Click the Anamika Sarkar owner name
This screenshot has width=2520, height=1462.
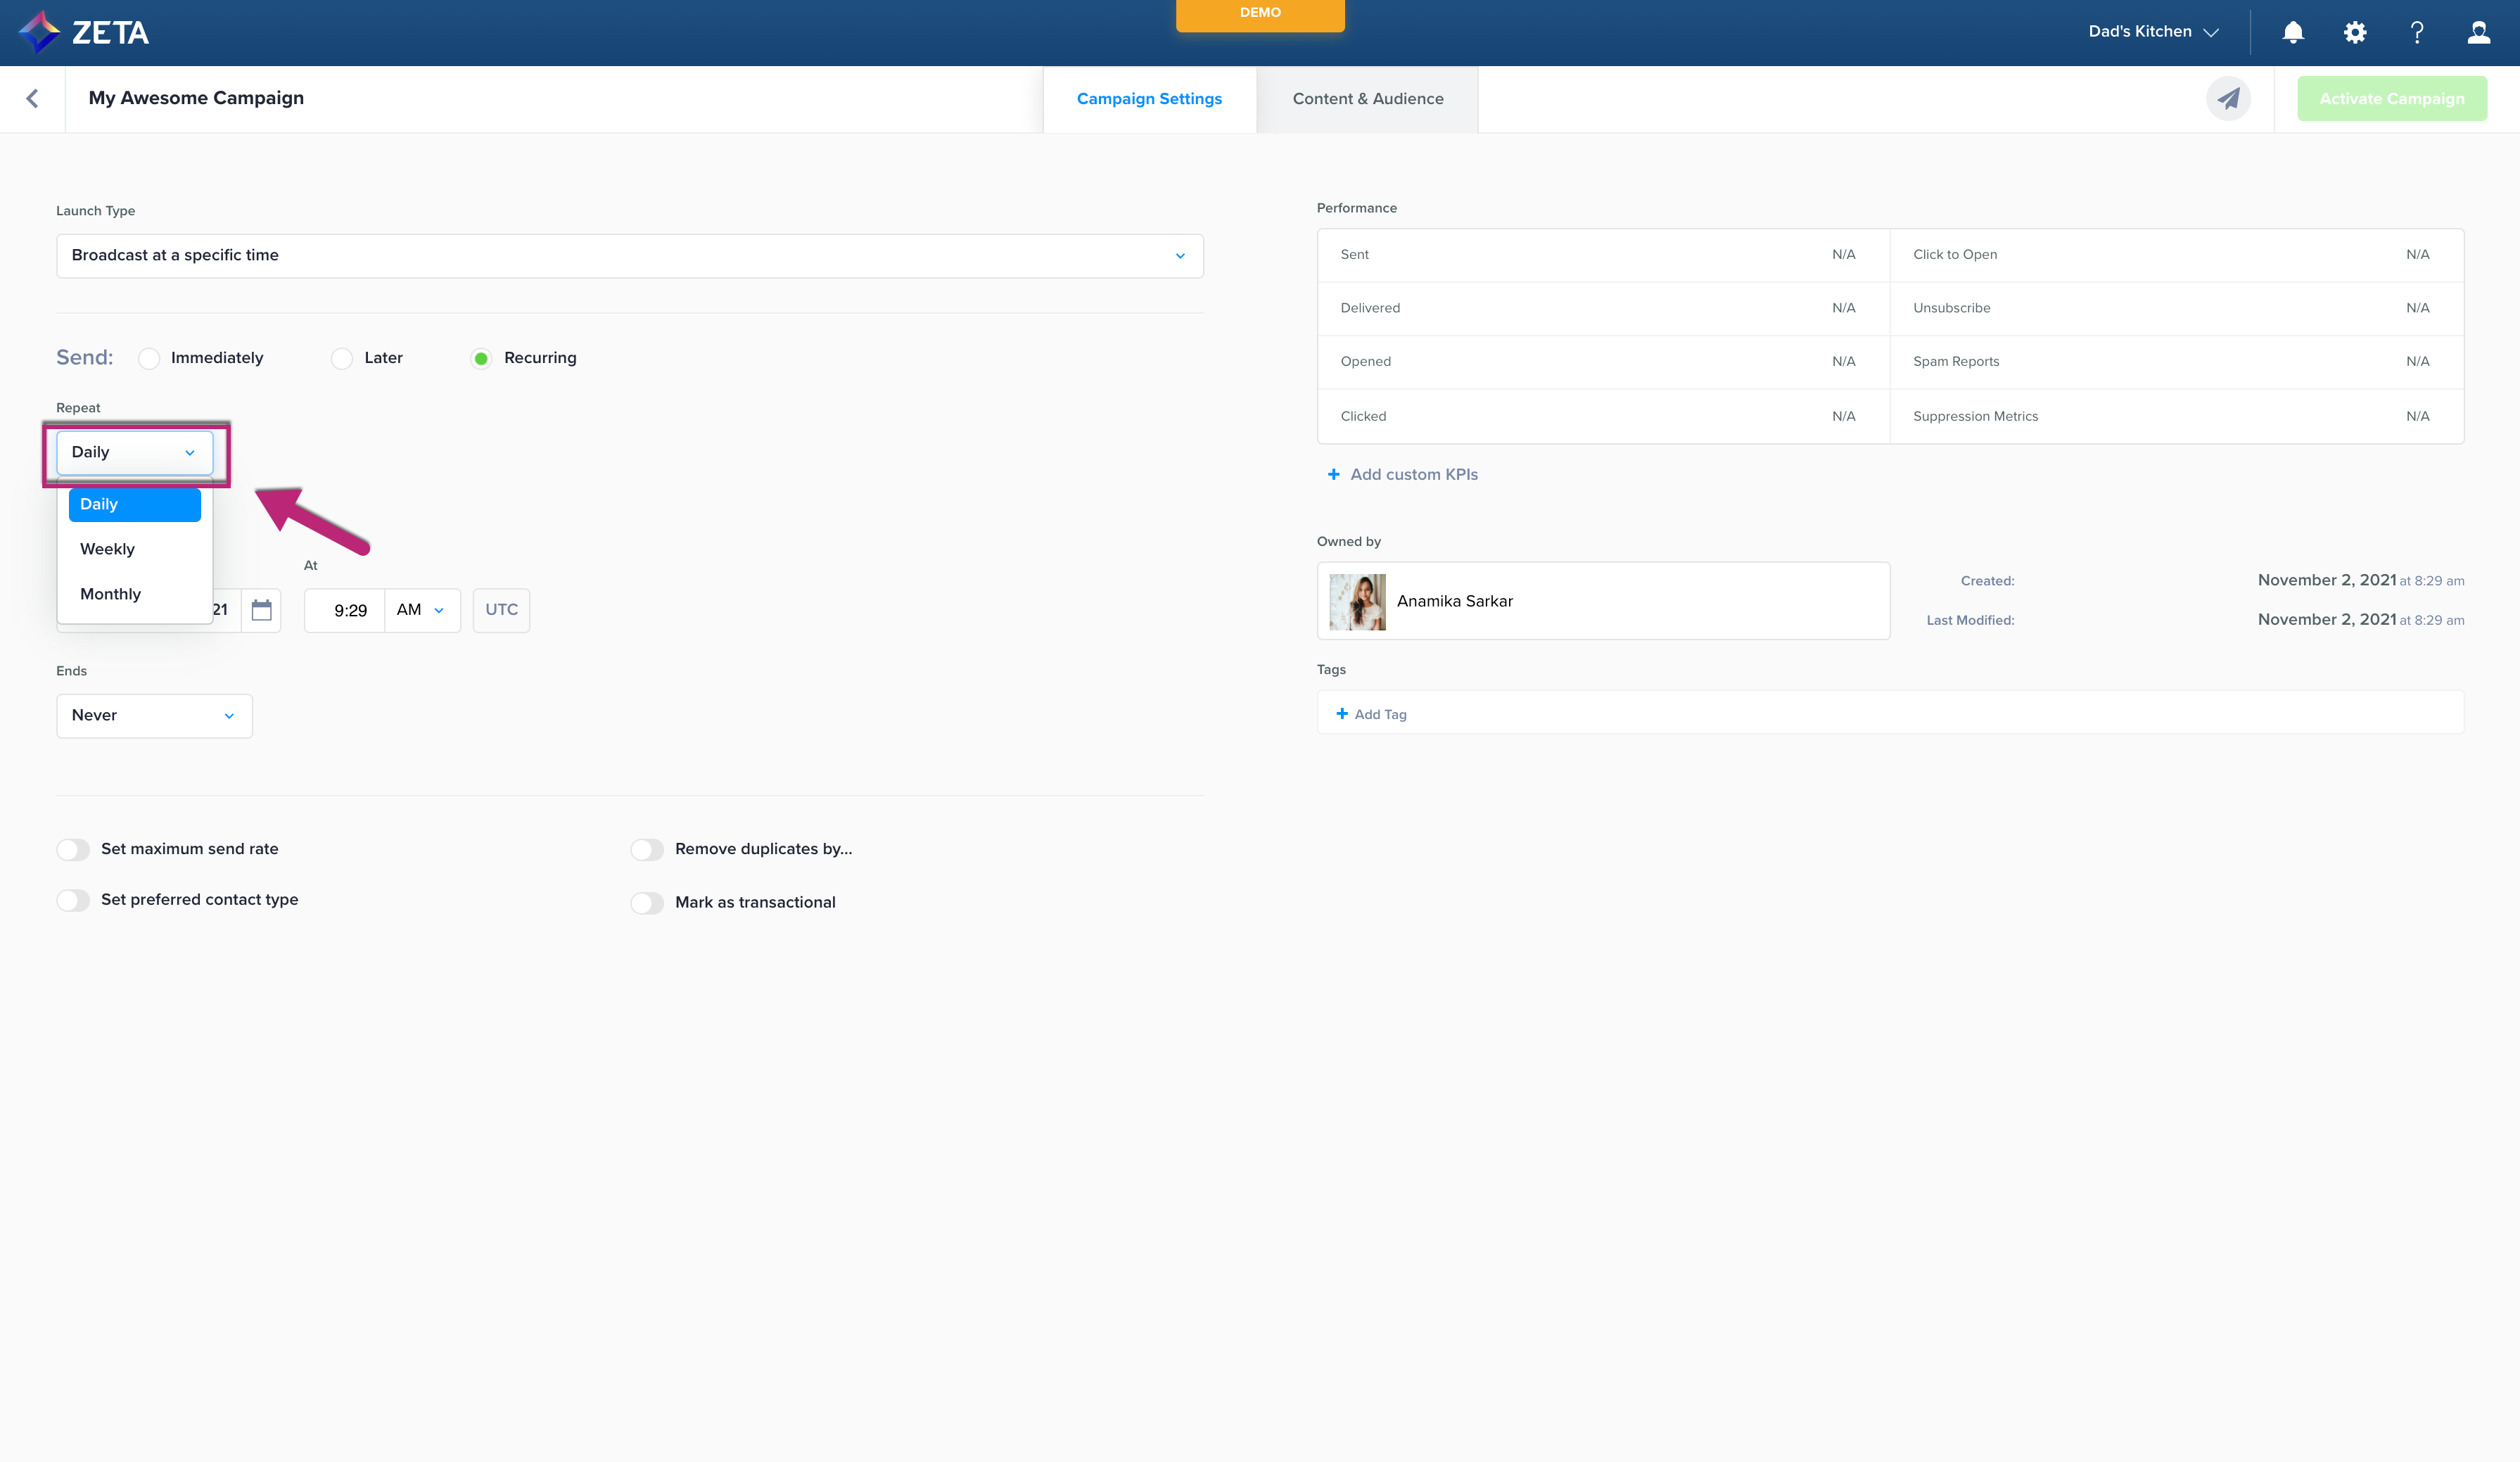1454,601
